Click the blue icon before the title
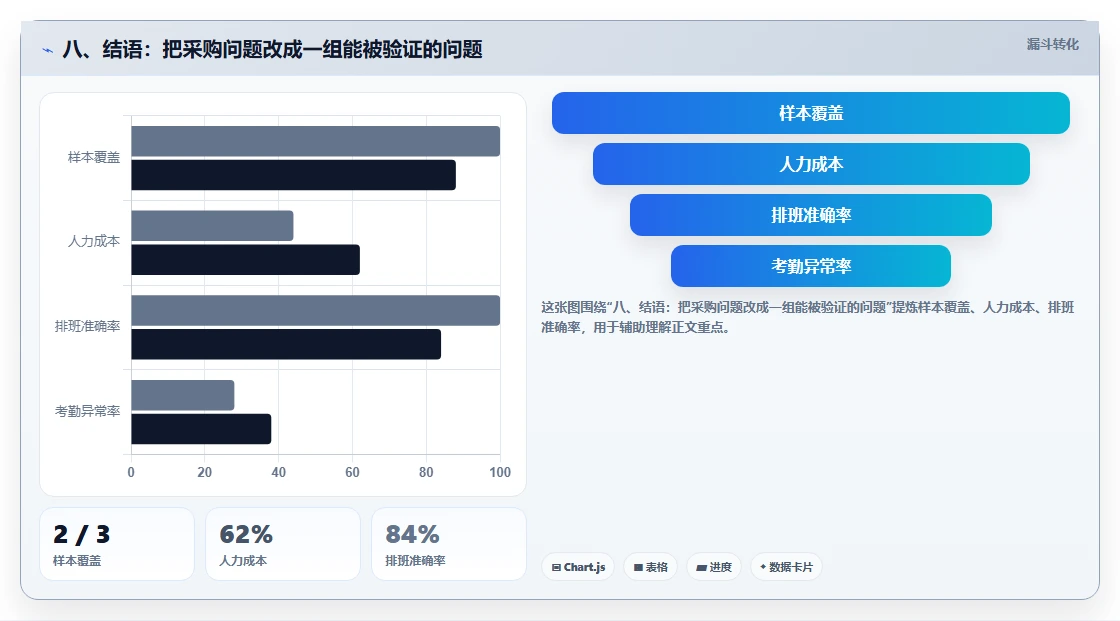Screen dimensions: 1120x621 [x=47, y=50]
